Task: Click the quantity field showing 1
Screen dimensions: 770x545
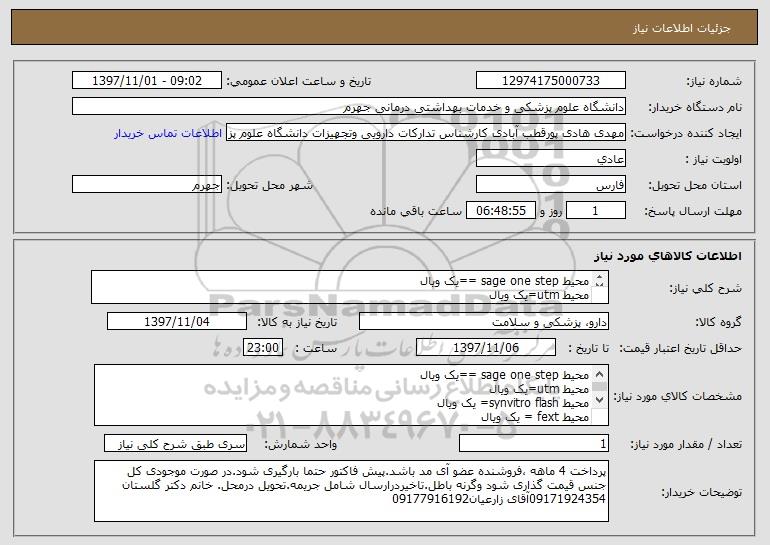Action: pyautogui.click(x=533, y=444)
